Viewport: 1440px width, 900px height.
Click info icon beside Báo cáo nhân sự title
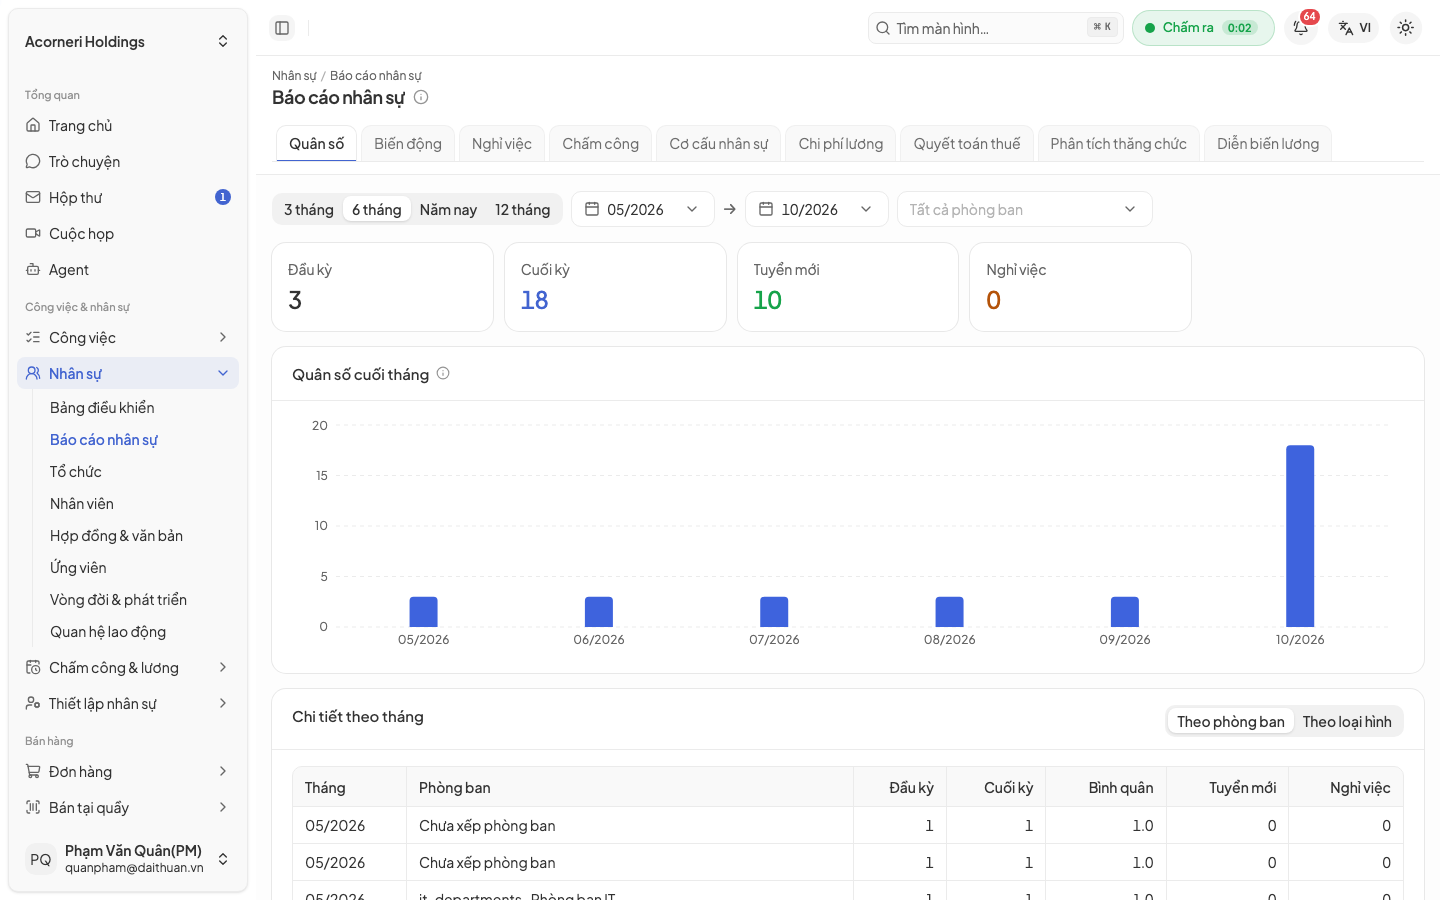click(421, 97)
